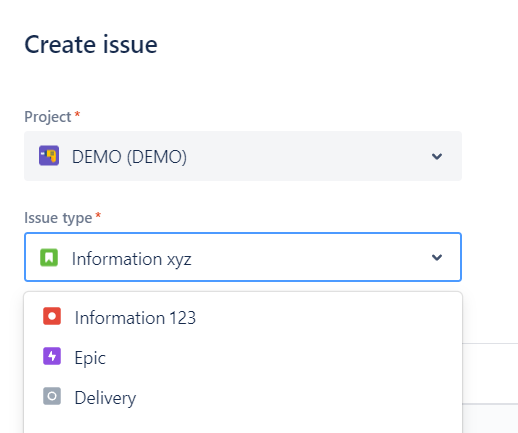Screen dimensions: 518x433
Task: Click the DEMO project avatar icon
Action: pyautogui.click(x=49, y=156)
